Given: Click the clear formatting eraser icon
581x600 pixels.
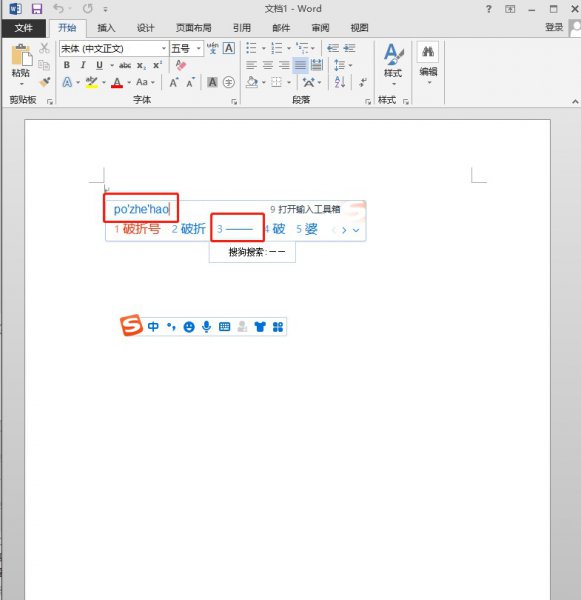Looking at the screenshot, I should click(x=181, y=65).
